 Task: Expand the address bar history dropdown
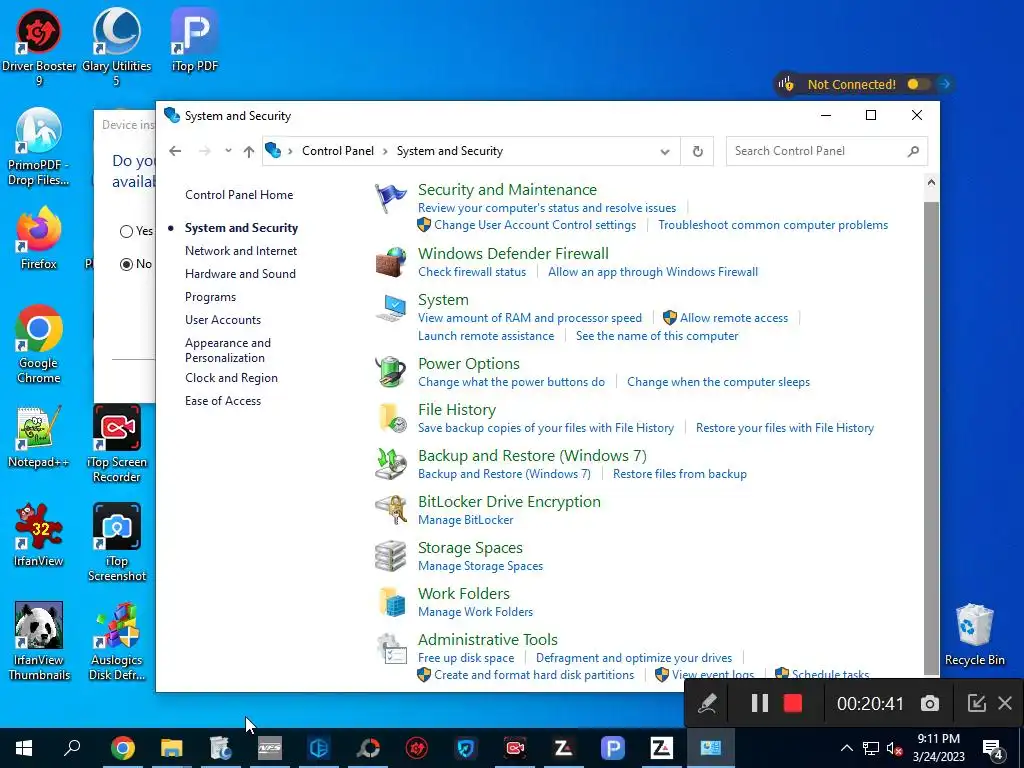point(665,152)
